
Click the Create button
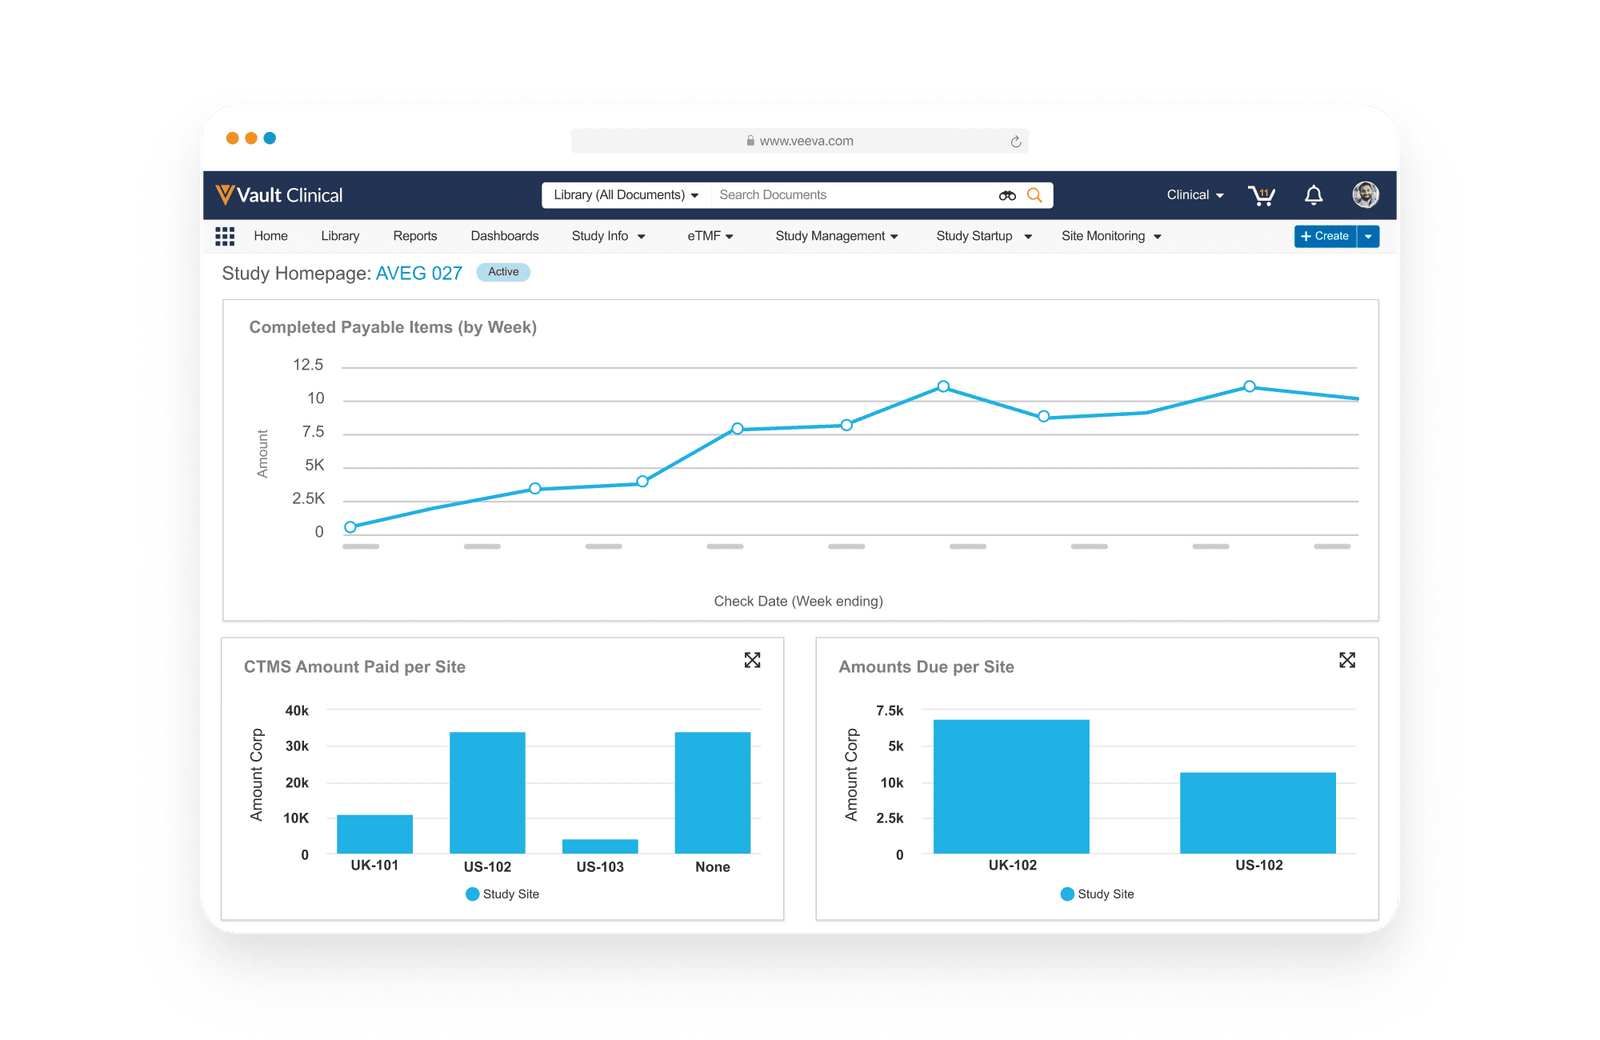pyautogui.click(x=1325, y=236)
